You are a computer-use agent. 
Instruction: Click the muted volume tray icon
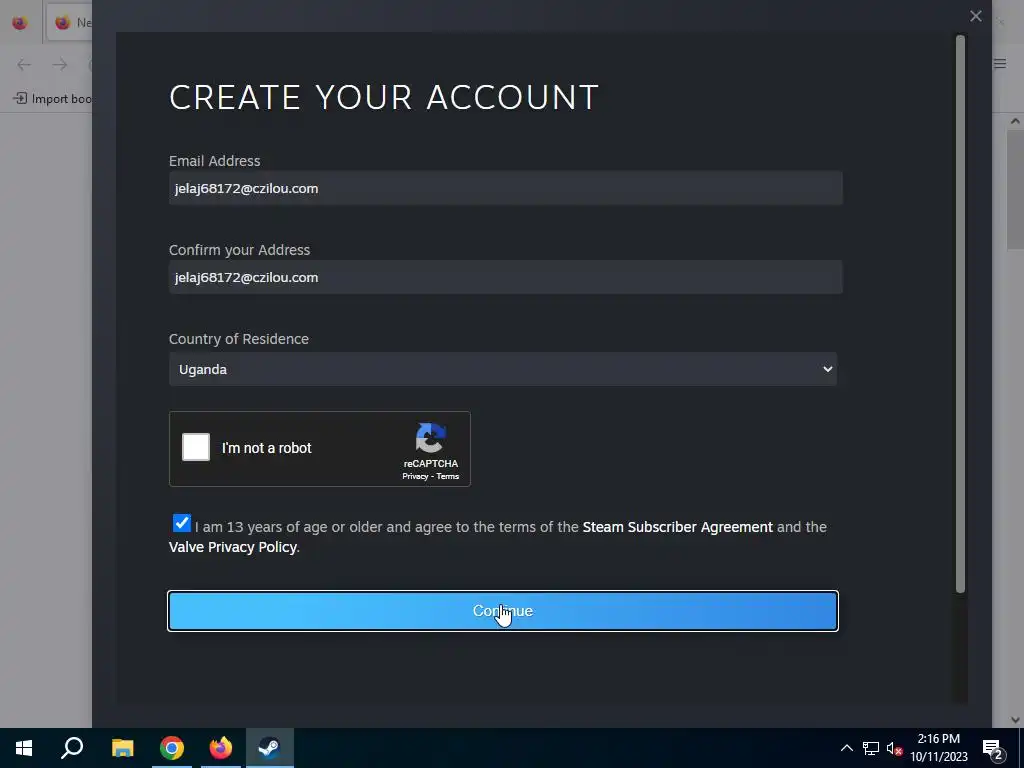(894, 748)
